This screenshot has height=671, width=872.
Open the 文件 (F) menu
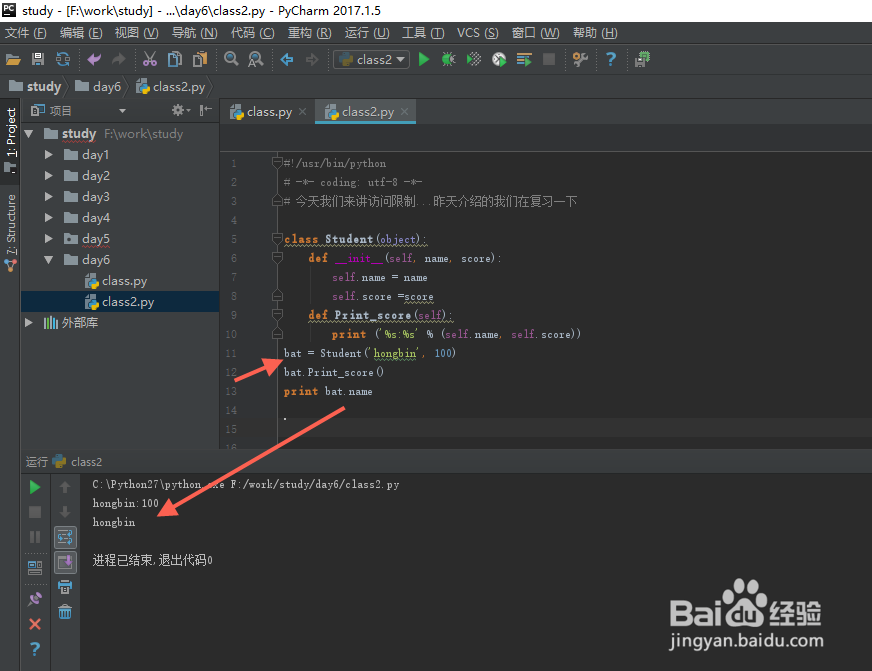click(x=26, y=33)
